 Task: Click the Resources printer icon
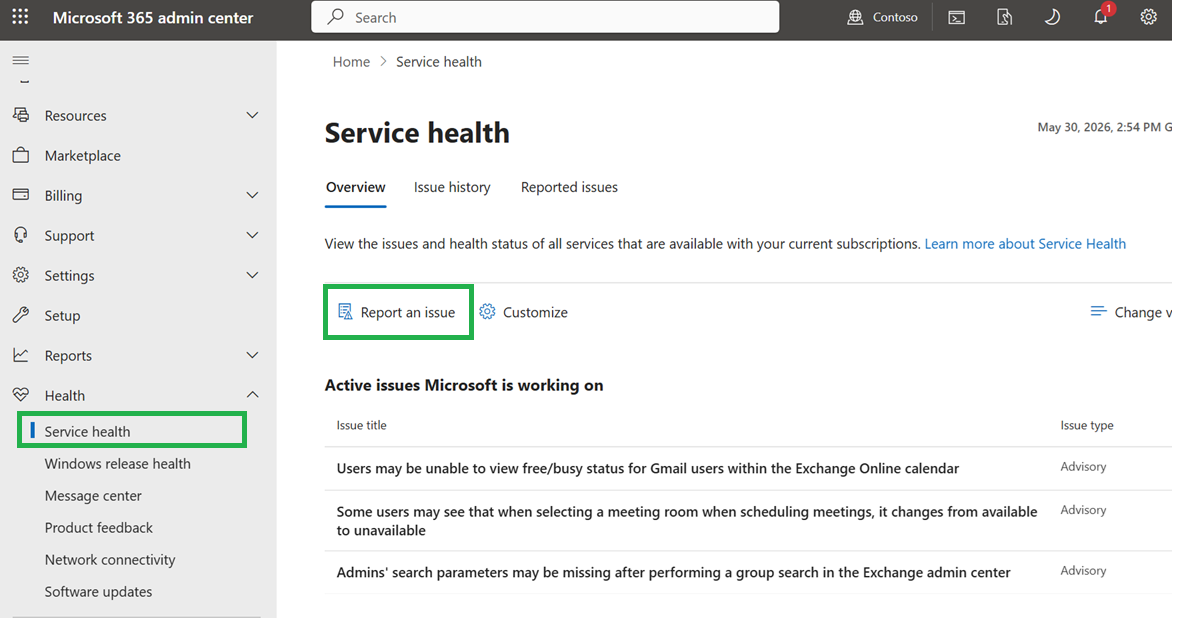point(21,115)
